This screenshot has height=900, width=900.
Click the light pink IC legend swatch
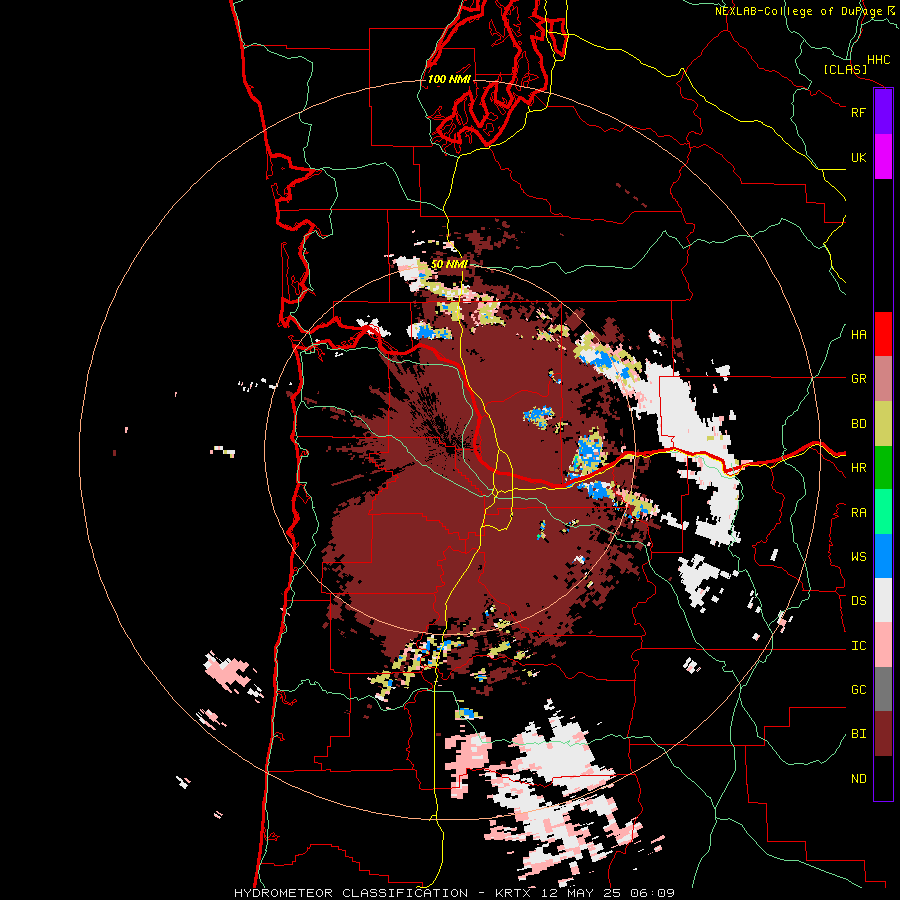(x=883, y=645)
